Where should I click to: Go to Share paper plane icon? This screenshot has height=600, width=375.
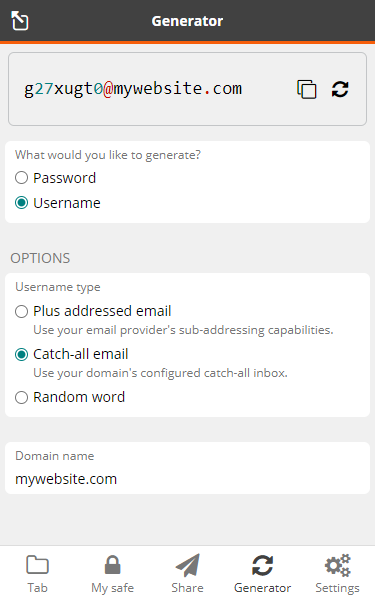click(188, 565)
